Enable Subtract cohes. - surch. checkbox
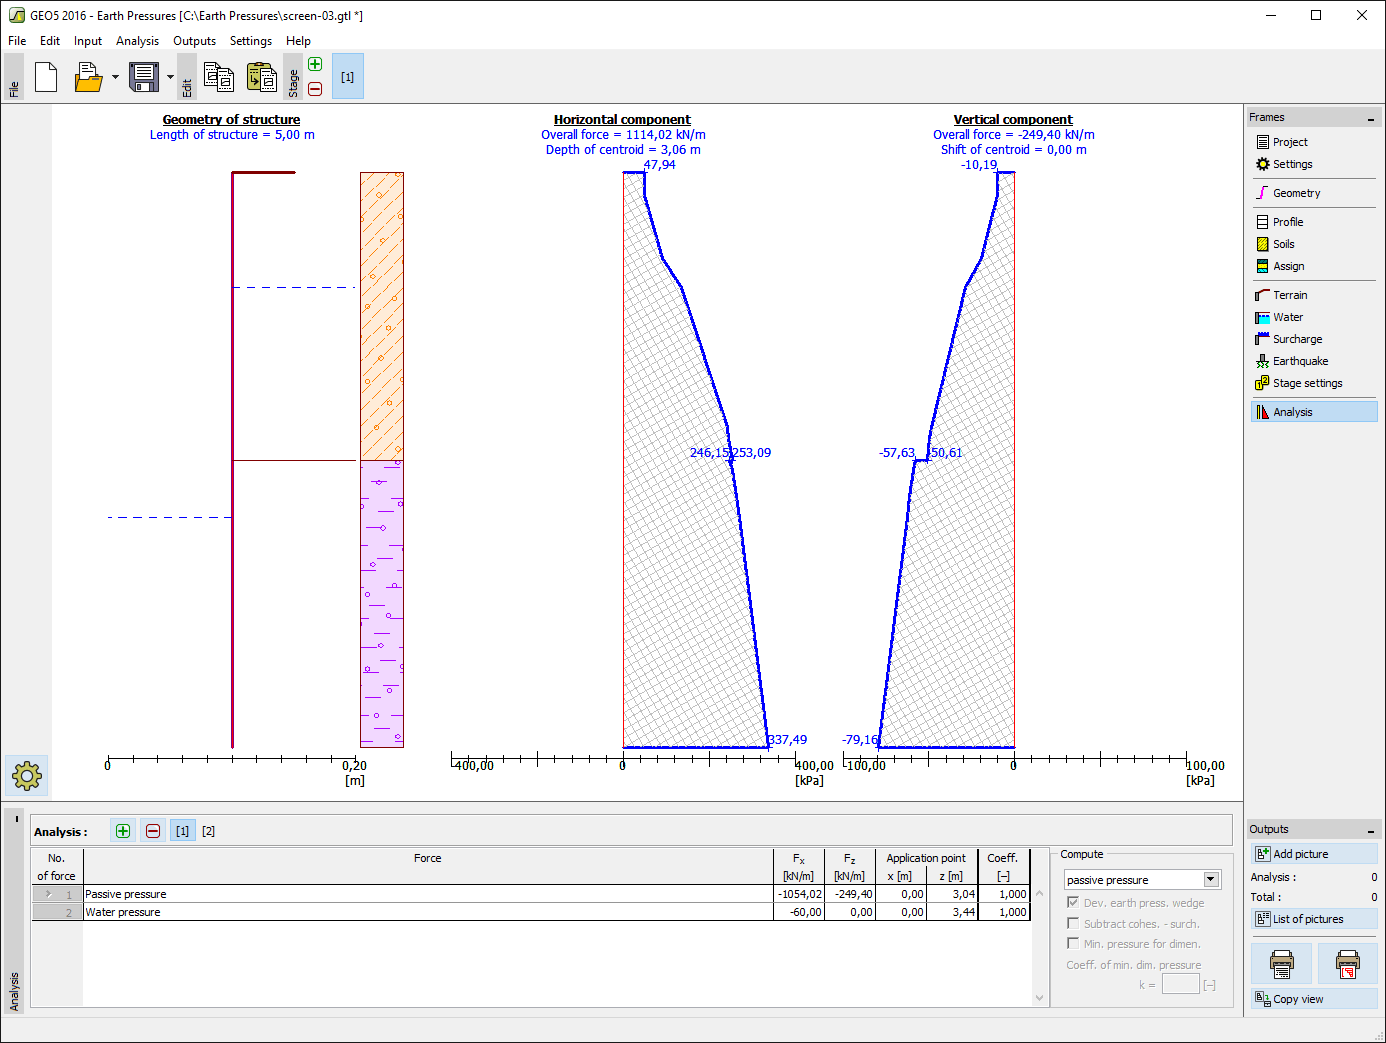The image size is (1386, 1043). (x=1073, y=923)
